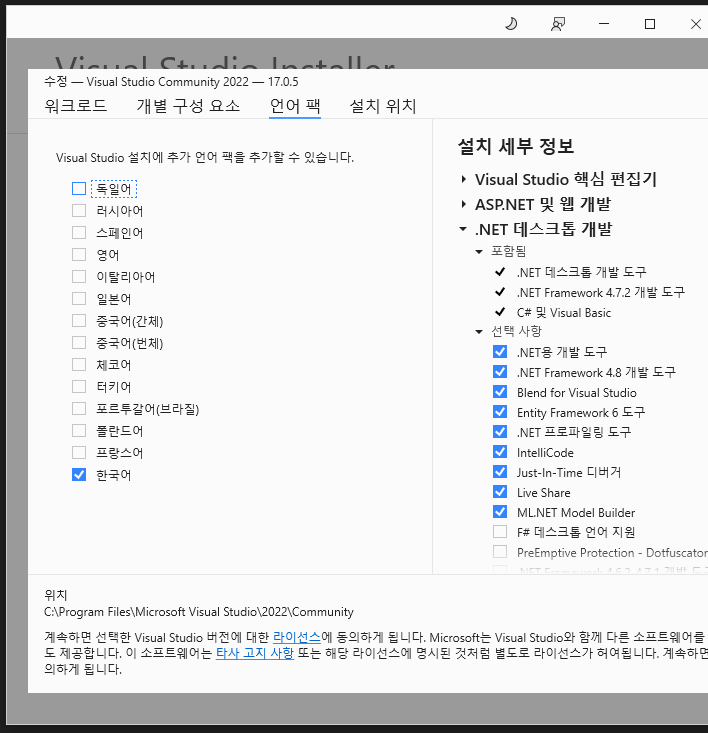This screenshot has height=733, width=708.
Task: Switch to the 개별 구성 요소 tab
Action: coord(188,106)
